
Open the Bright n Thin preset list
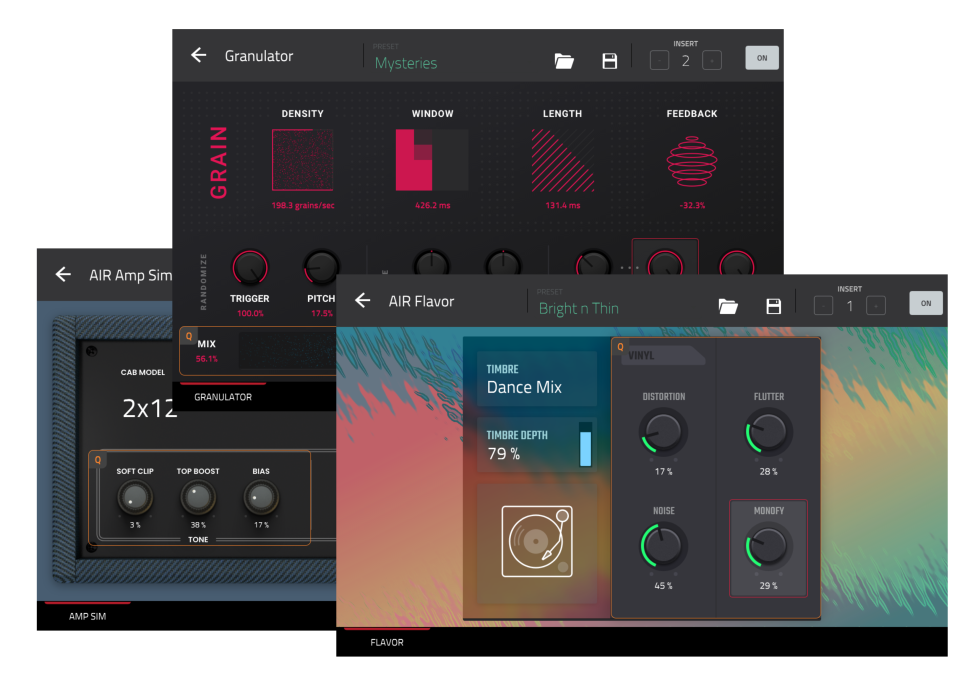(x=578, y=308)
